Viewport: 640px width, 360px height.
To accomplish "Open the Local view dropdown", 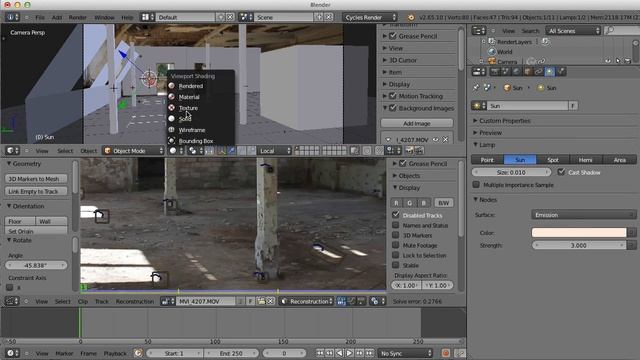I will (x=275, y=151).
